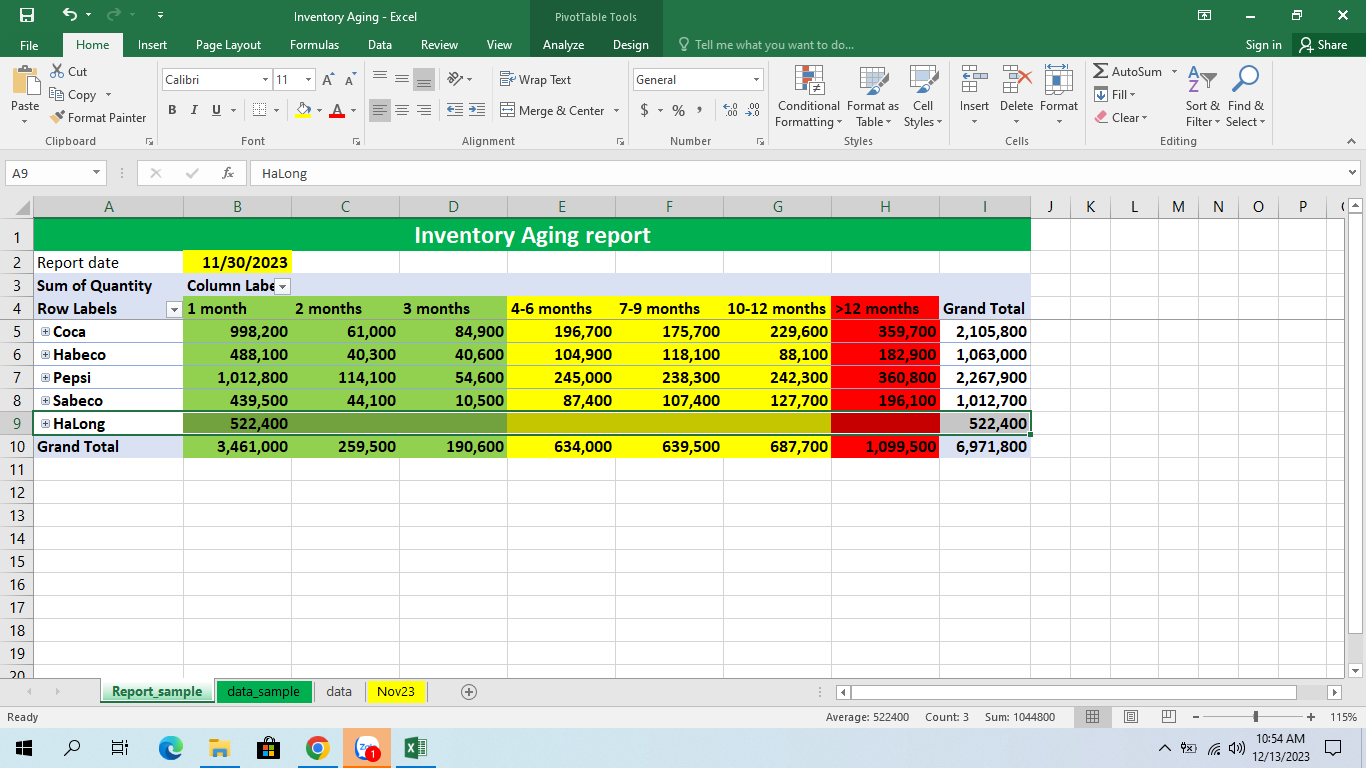The width and height of the screenshot is (1366, 768).
Task: Click the AutoSum button
Action: pyautogui.click(x=1128, y=72)
